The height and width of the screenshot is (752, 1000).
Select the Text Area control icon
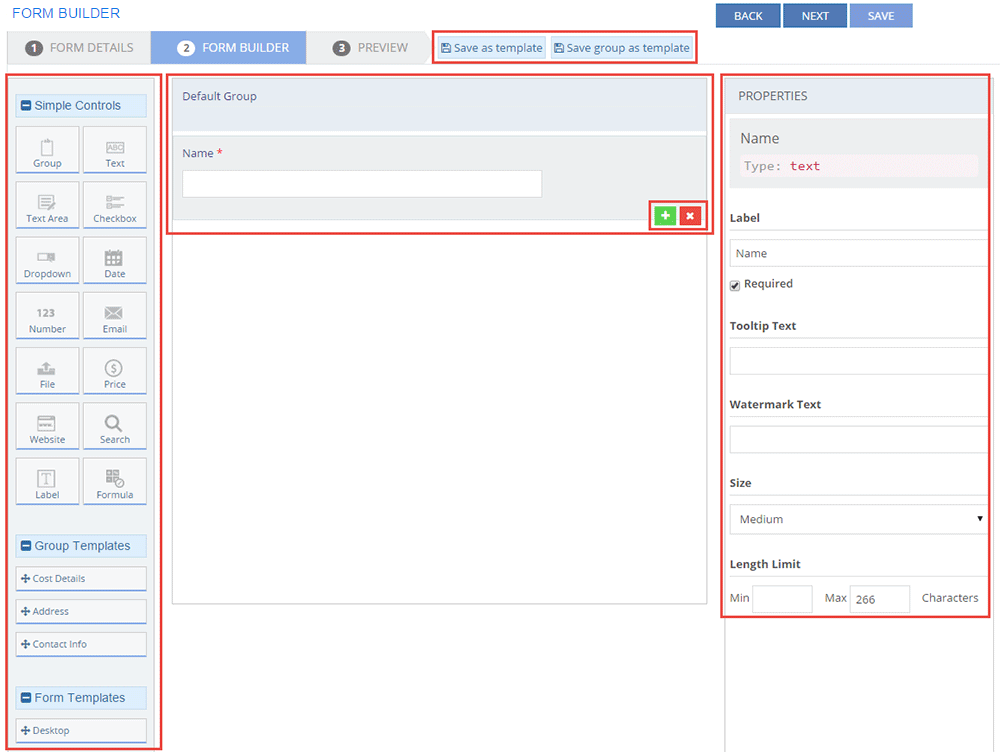click(47, 205)
